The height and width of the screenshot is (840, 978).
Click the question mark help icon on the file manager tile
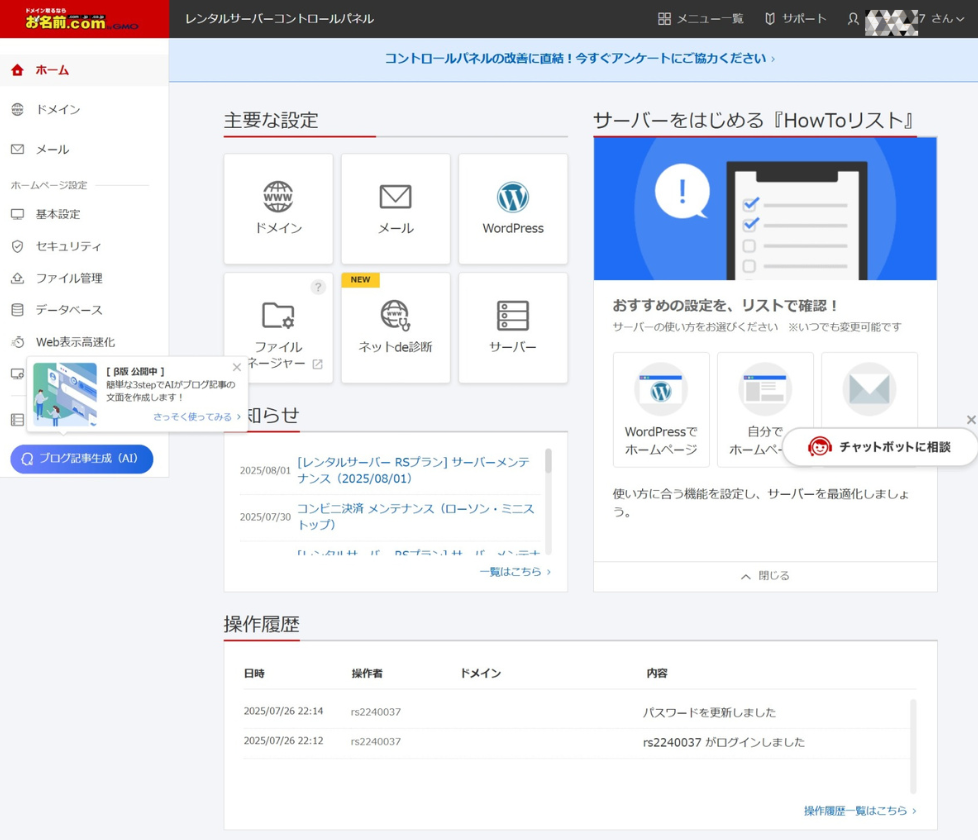pyautogui.click(x=318, y=288)
